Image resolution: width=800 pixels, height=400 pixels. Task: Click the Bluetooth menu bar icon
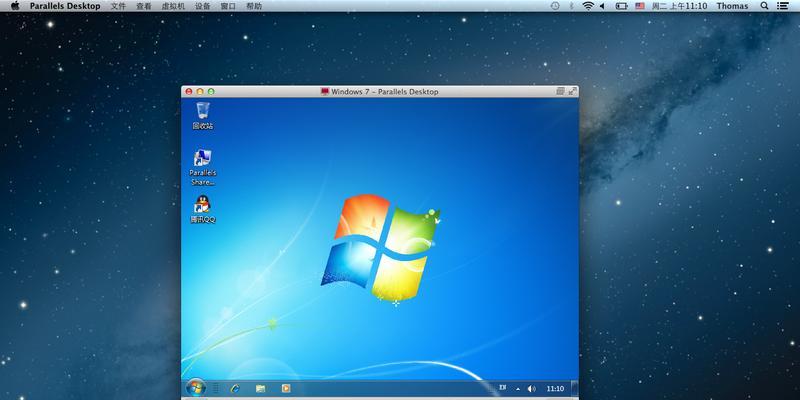click(x=571, y=6)
